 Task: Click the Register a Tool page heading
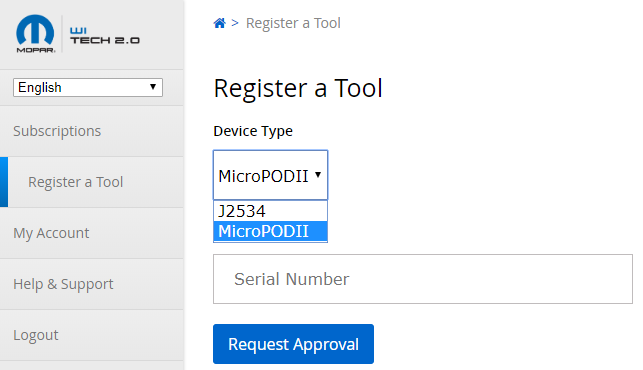pos(298,88)
